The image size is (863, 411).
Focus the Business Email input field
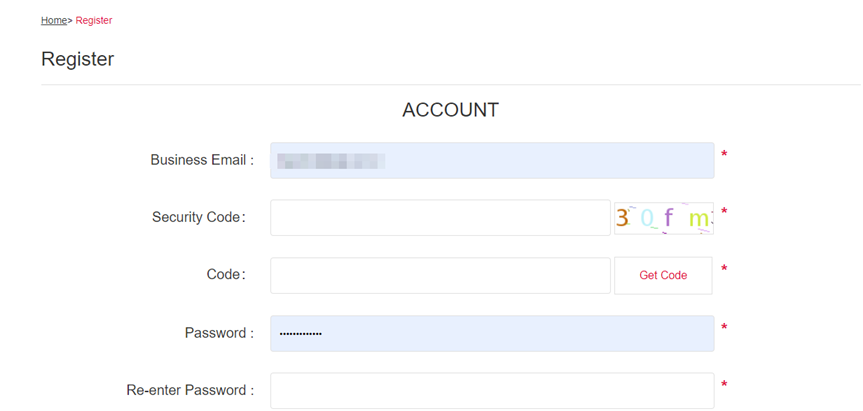tap(492, 160)
